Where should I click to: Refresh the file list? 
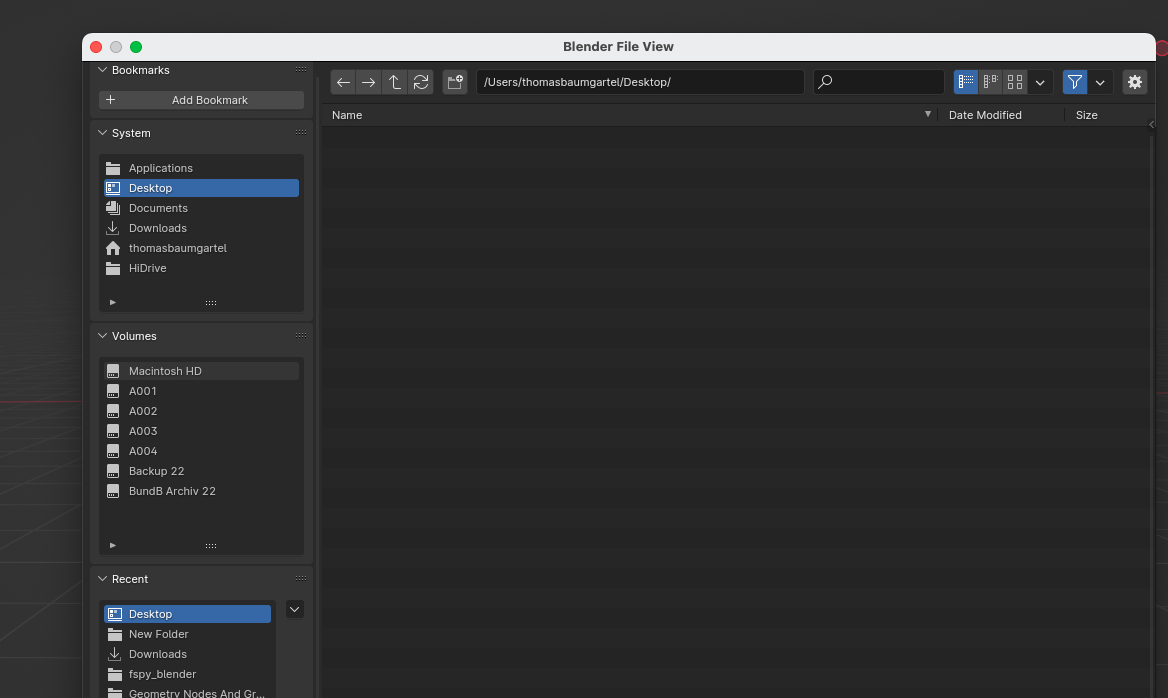(x=421, y=82)
